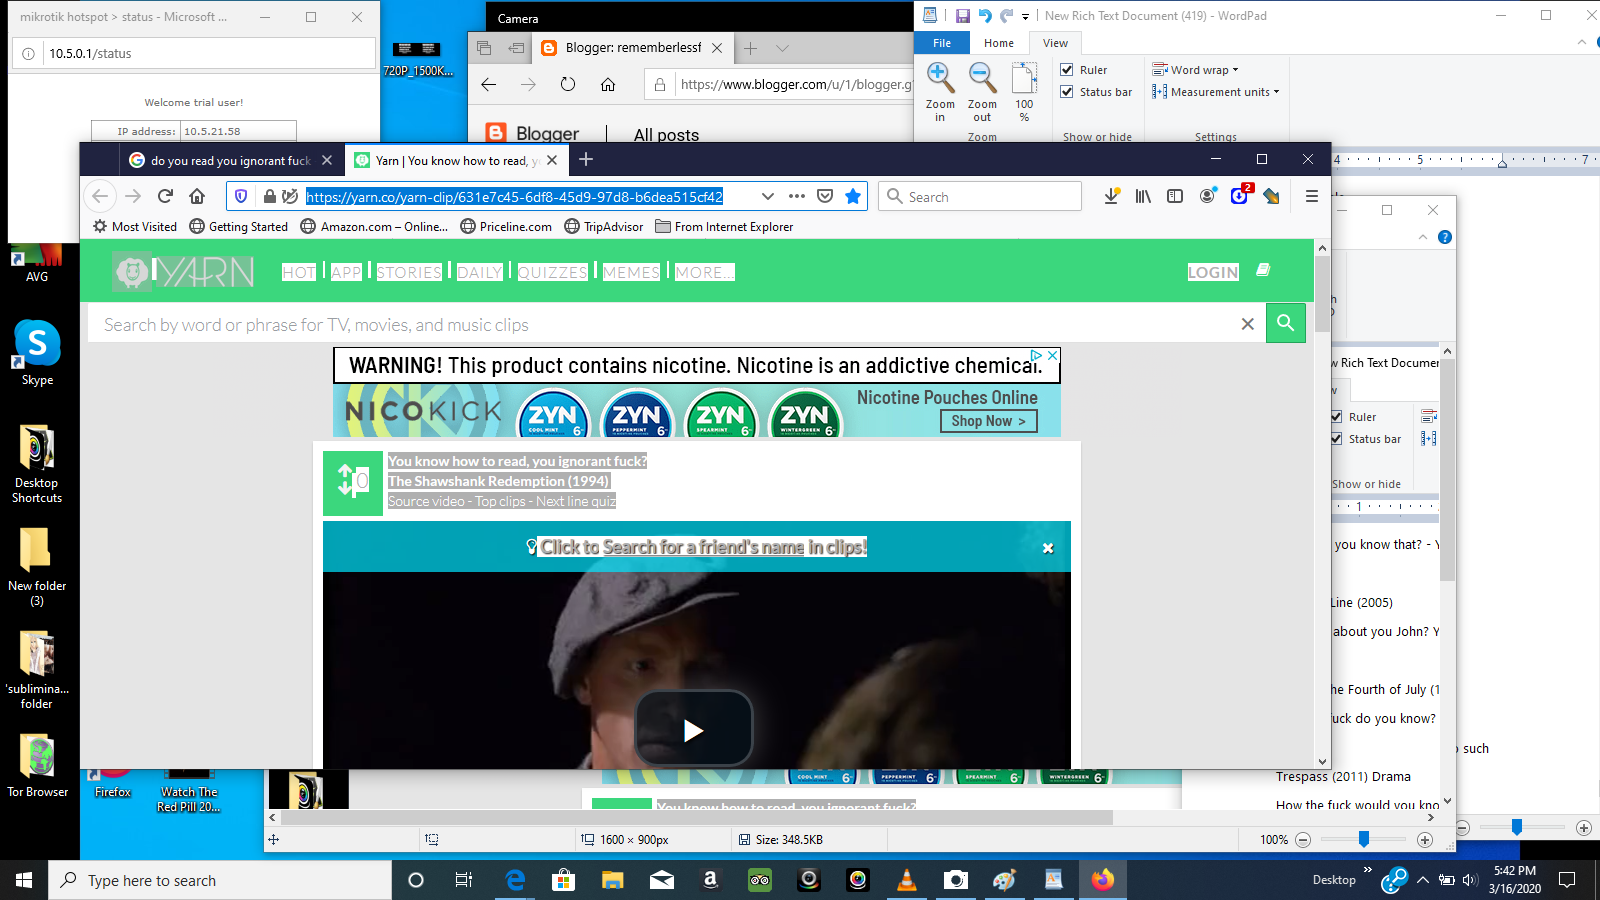Screen dimensions: 1600x900
Task: Open Measurement units dropdown in WordPad
Action: (x=1215, y=92)
